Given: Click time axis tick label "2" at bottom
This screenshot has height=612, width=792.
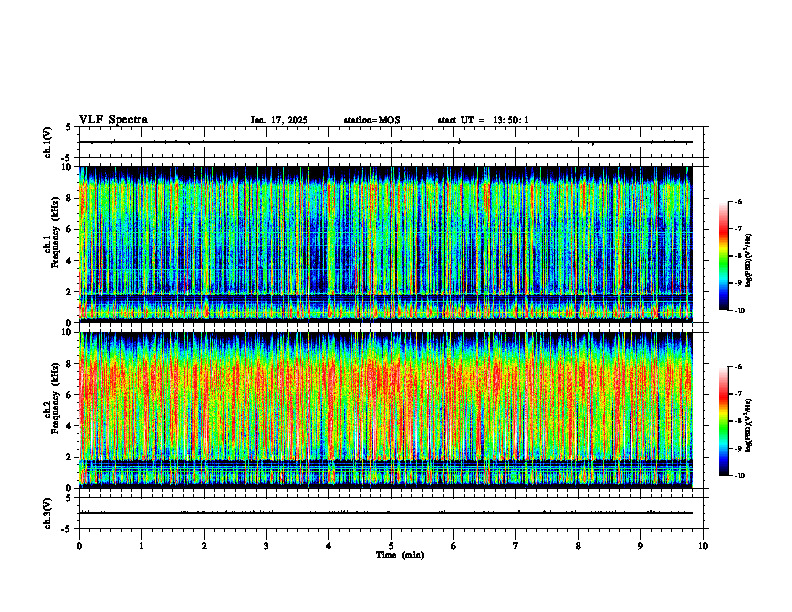Looking at the screenshot, I should 204,546.
